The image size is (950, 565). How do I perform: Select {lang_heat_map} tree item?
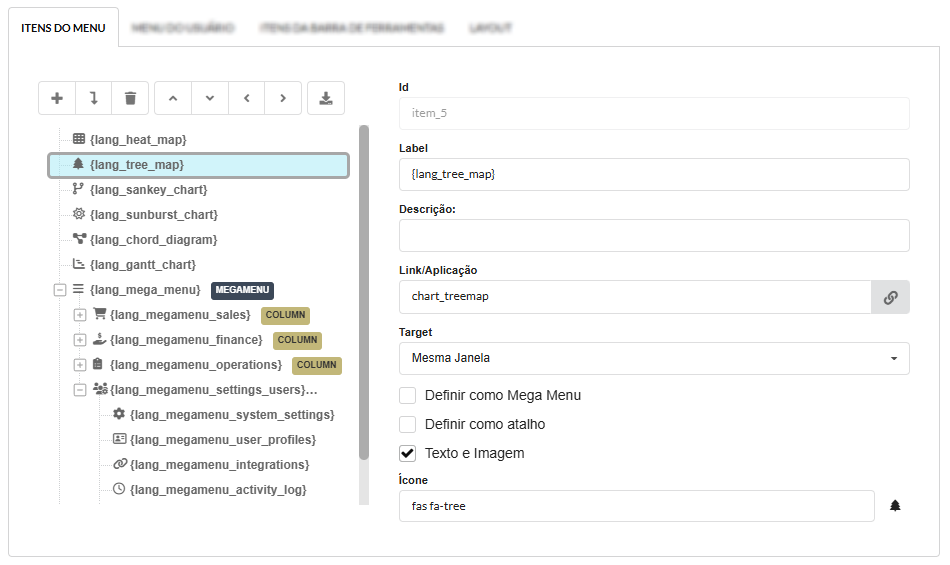[138, 140]
